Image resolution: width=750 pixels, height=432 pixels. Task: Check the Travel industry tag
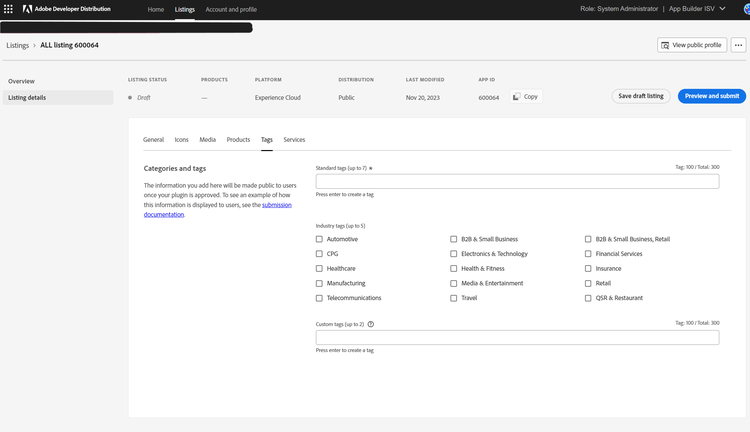[453, 298]
